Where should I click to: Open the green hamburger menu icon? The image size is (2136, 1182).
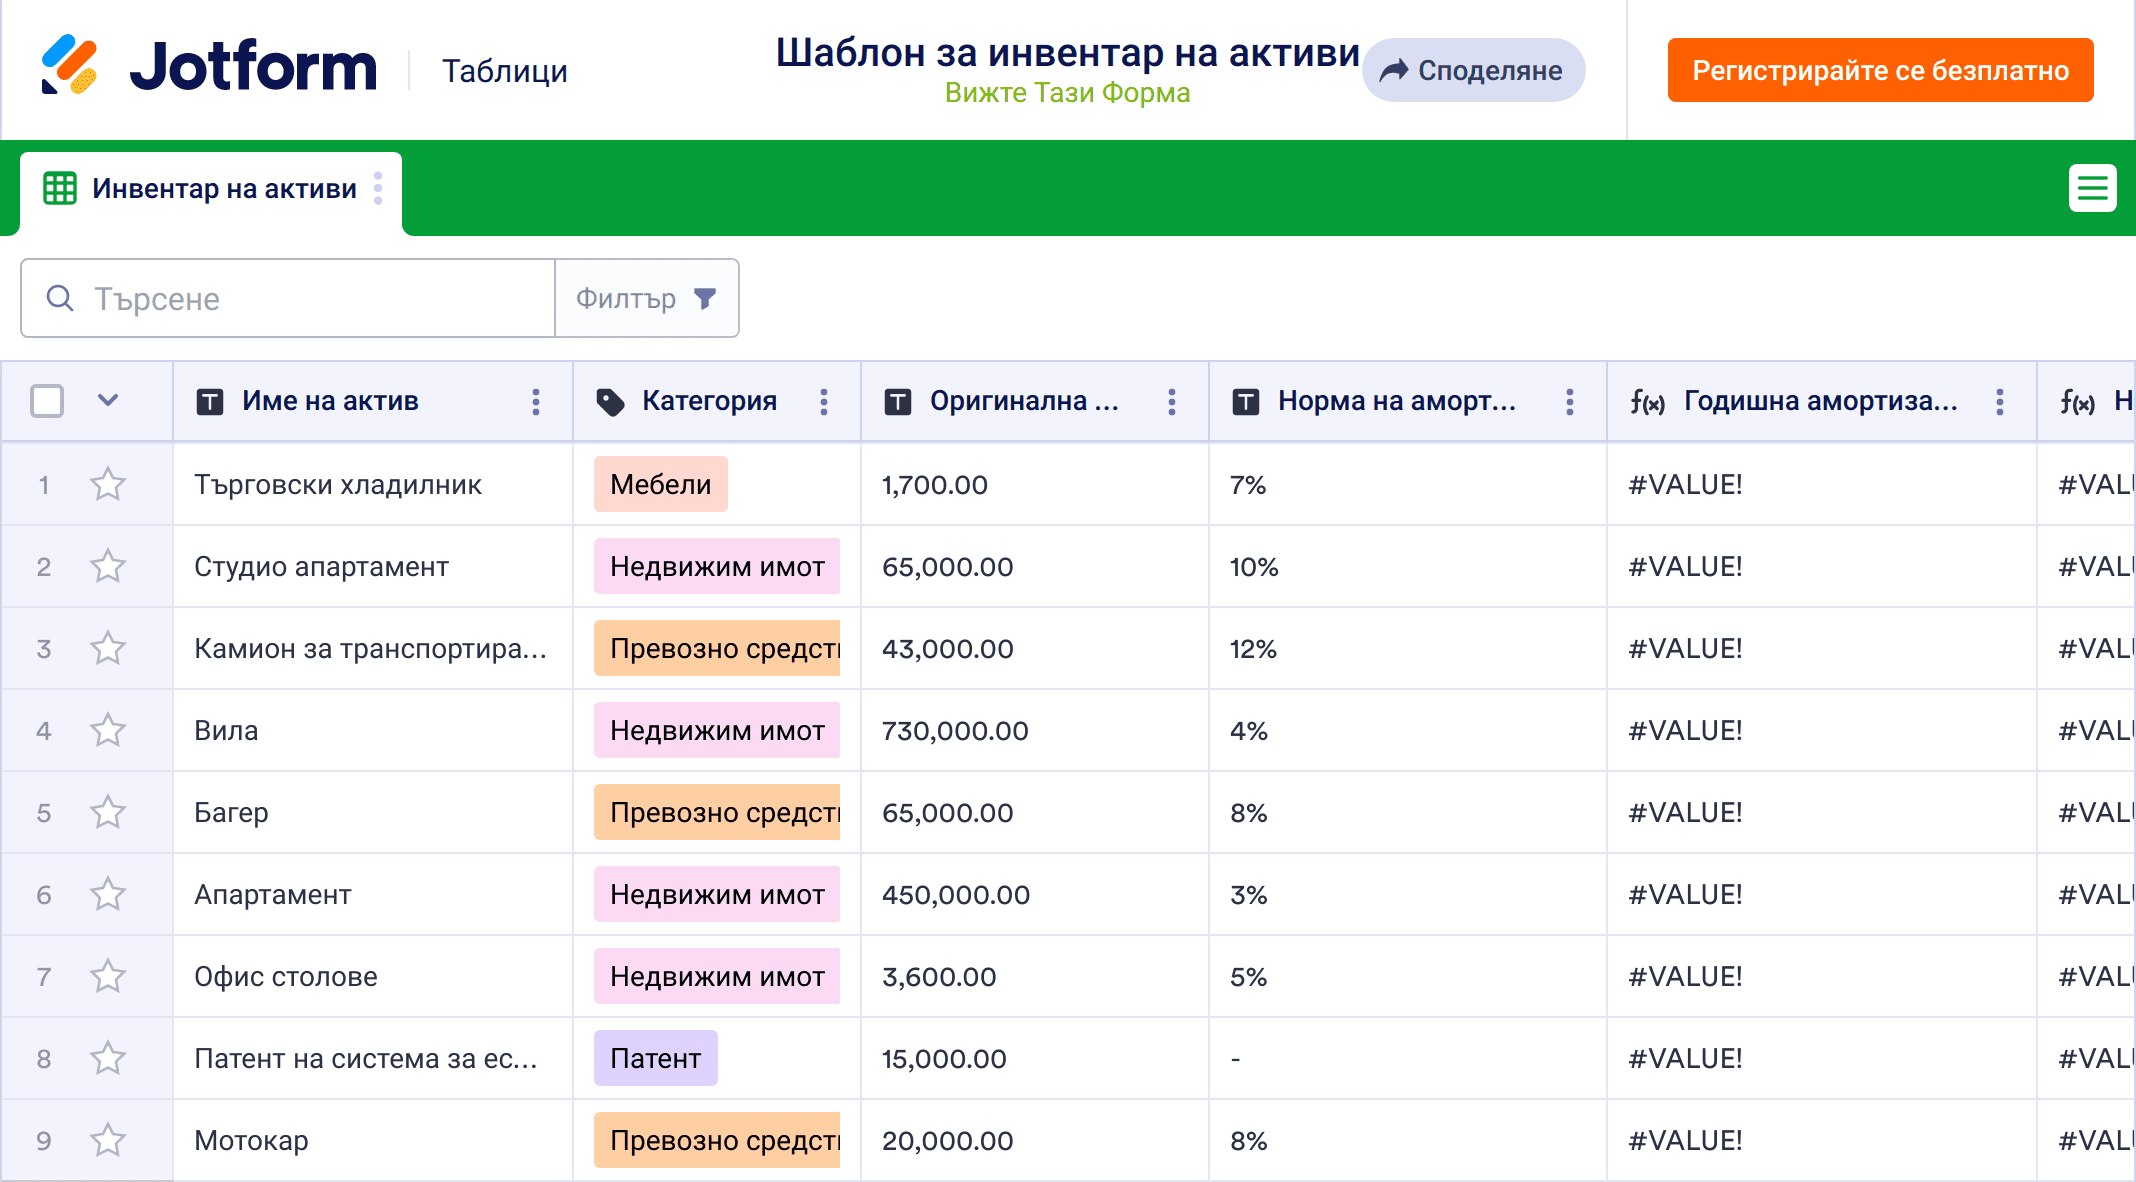[2092, 188]
